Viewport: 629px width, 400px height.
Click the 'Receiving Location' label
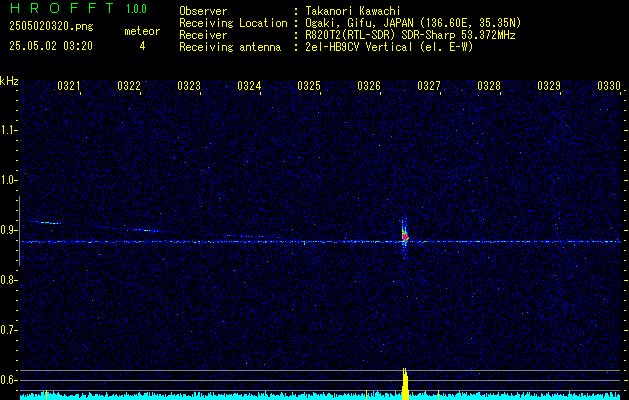coord(233,23)
